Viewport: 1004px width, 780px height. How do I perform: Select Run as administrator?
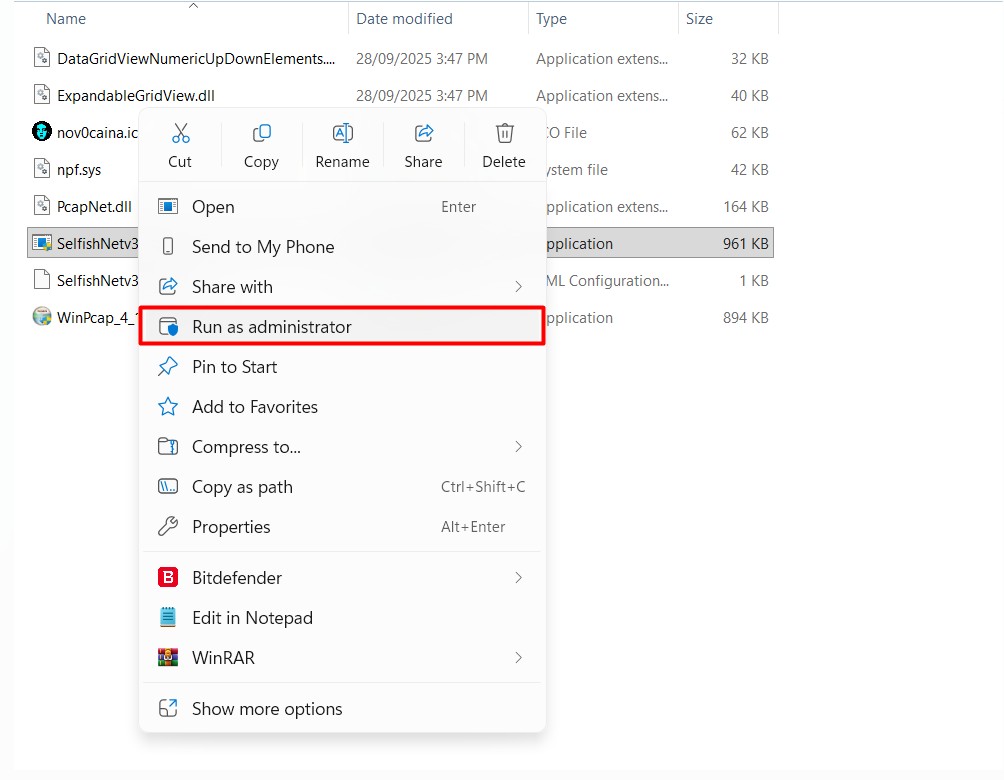(x=272, y=326)
